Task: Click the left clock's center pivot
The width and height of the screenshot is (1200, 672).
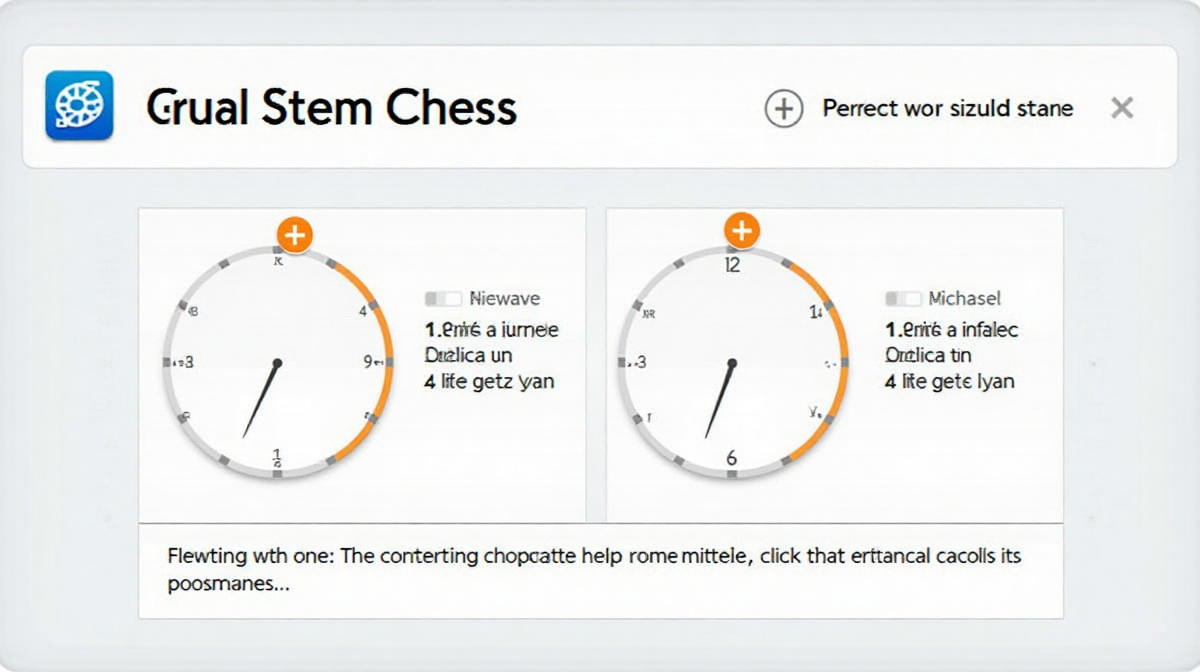Action: (x=277, y=362)
